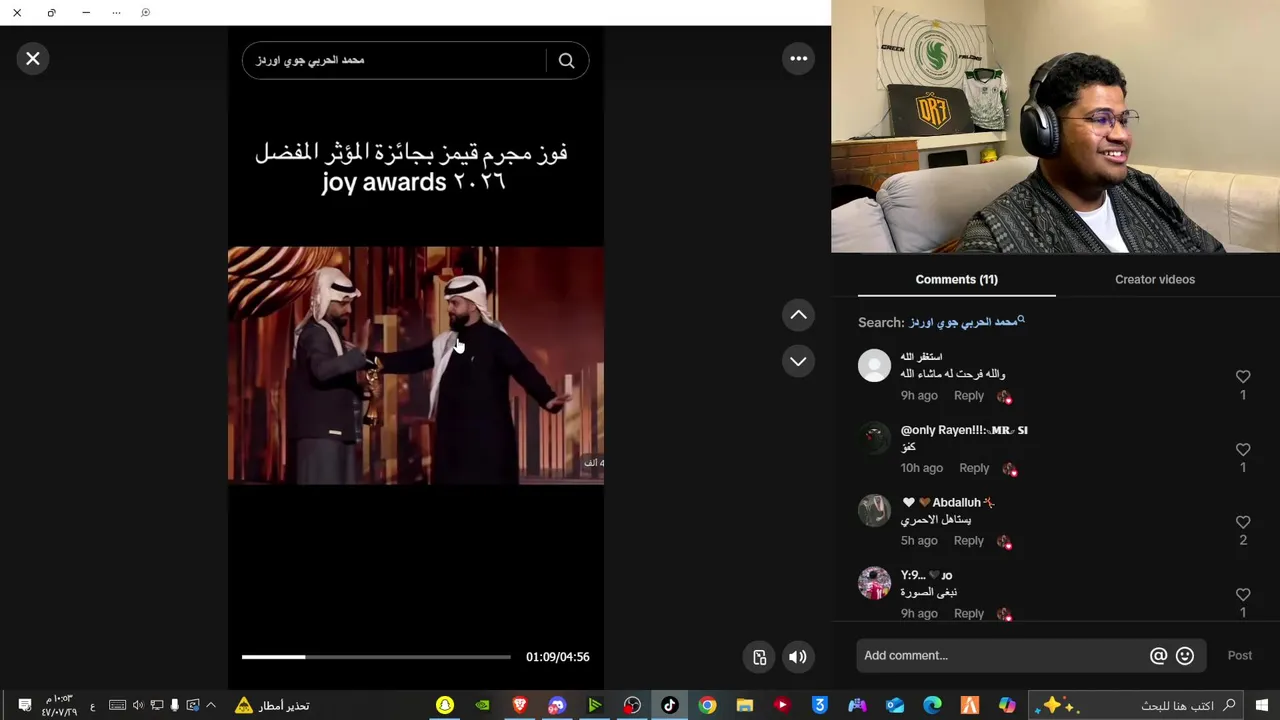Viewport: 1280px width, 720px height.
Task: Open Snapchat from the taskbar
Action: click(445, 706)
